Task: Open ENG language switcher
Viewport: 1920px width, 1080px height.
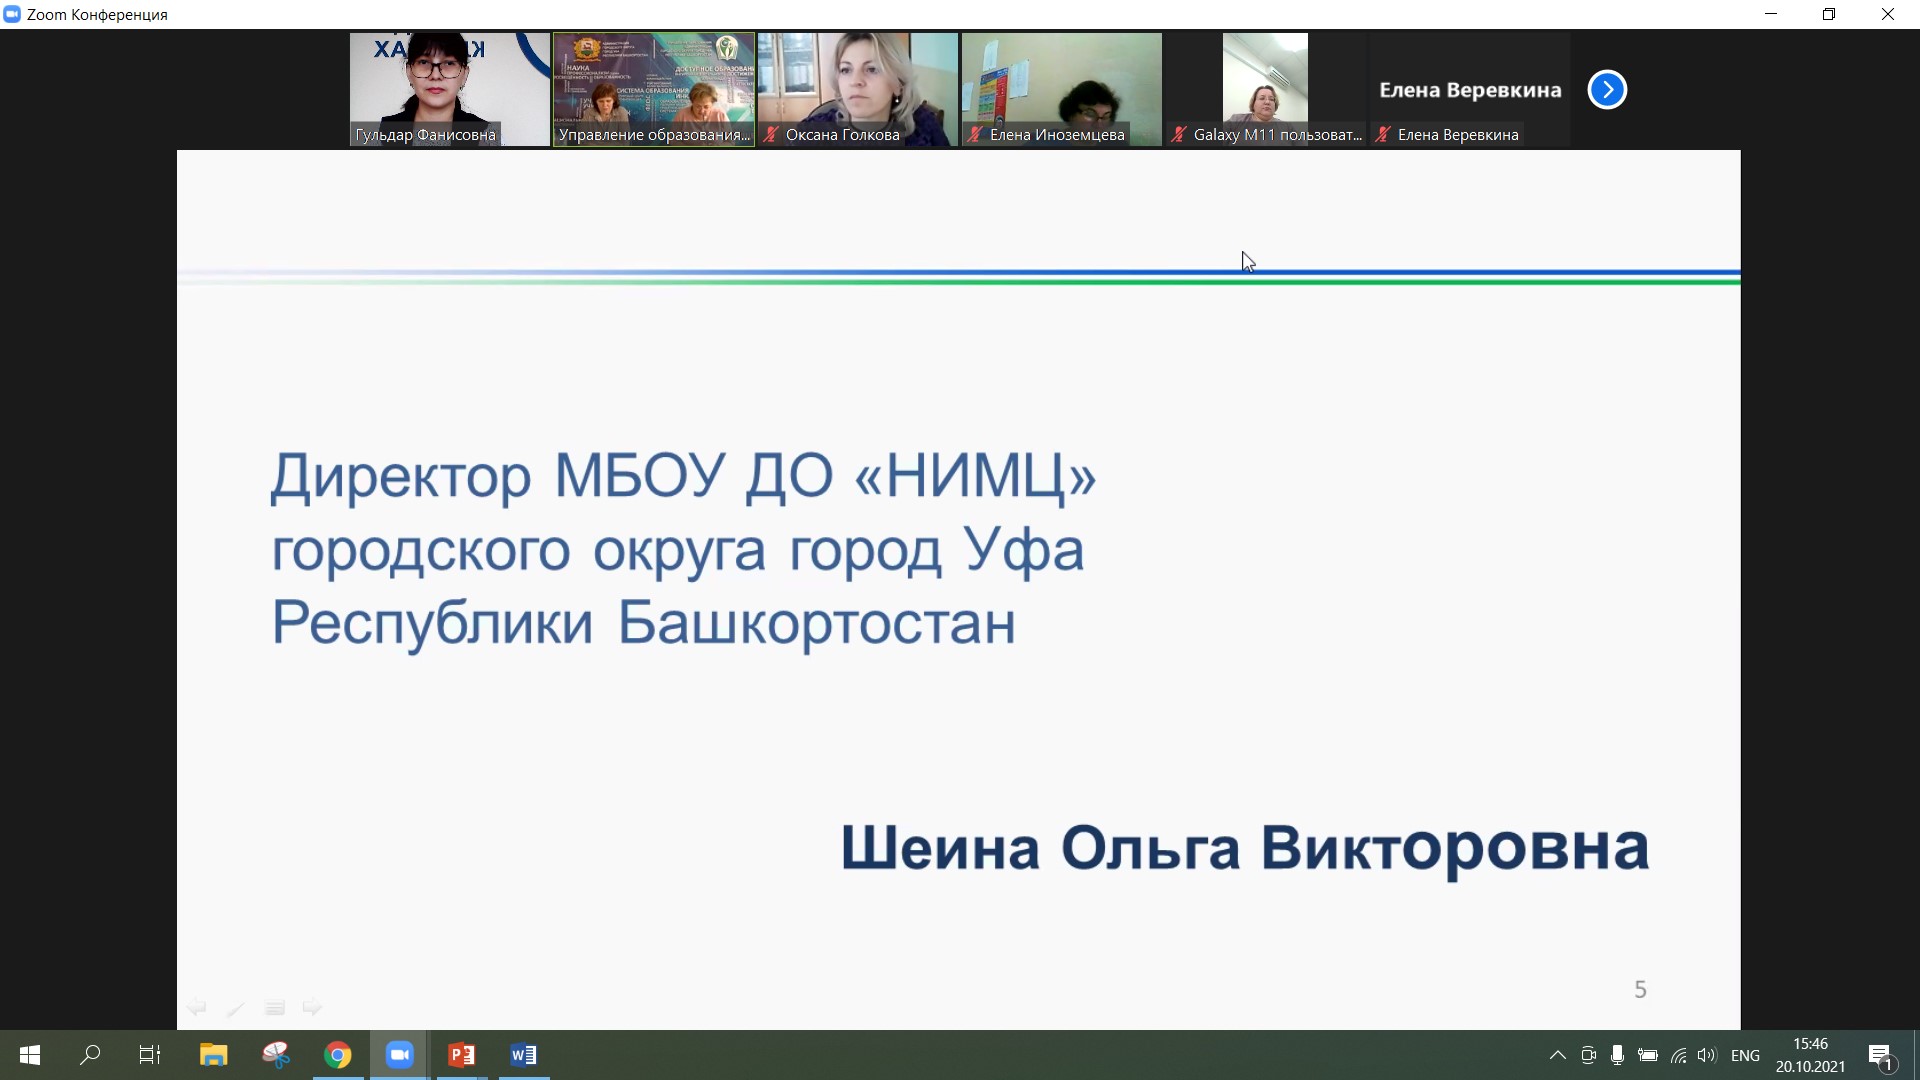Action: (x=1745, y=1055)
